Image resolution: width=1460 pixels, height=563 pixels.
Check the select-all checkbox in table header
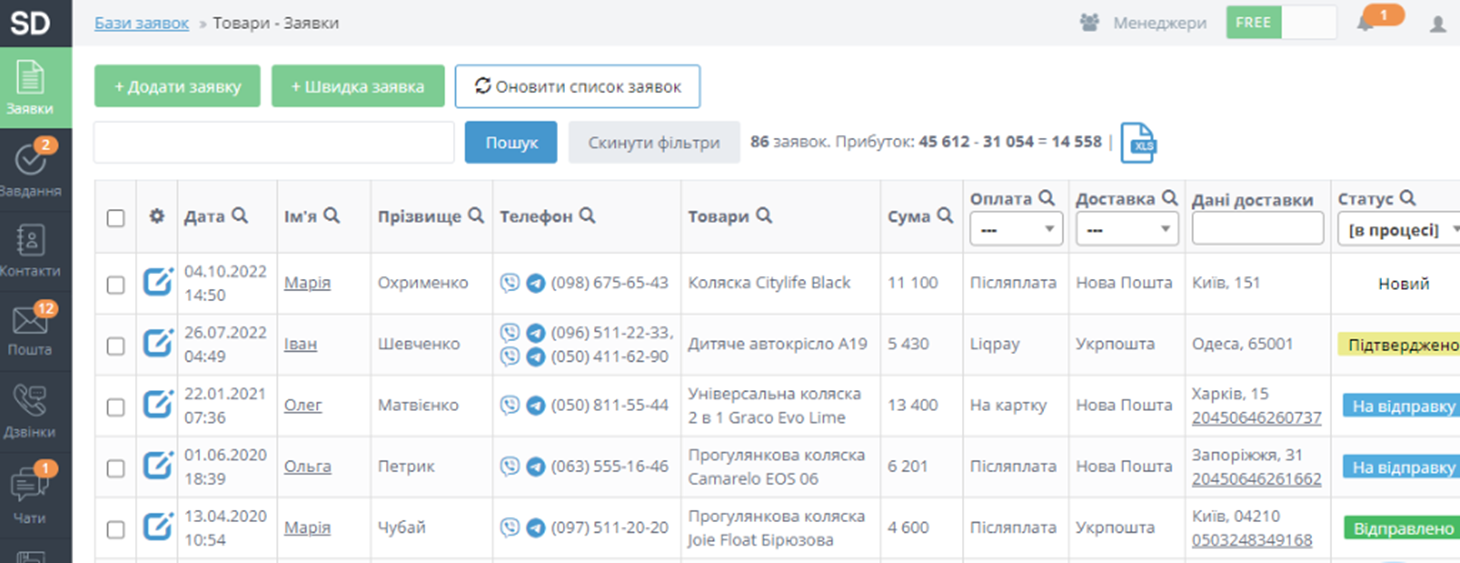(x=116, y=217)
